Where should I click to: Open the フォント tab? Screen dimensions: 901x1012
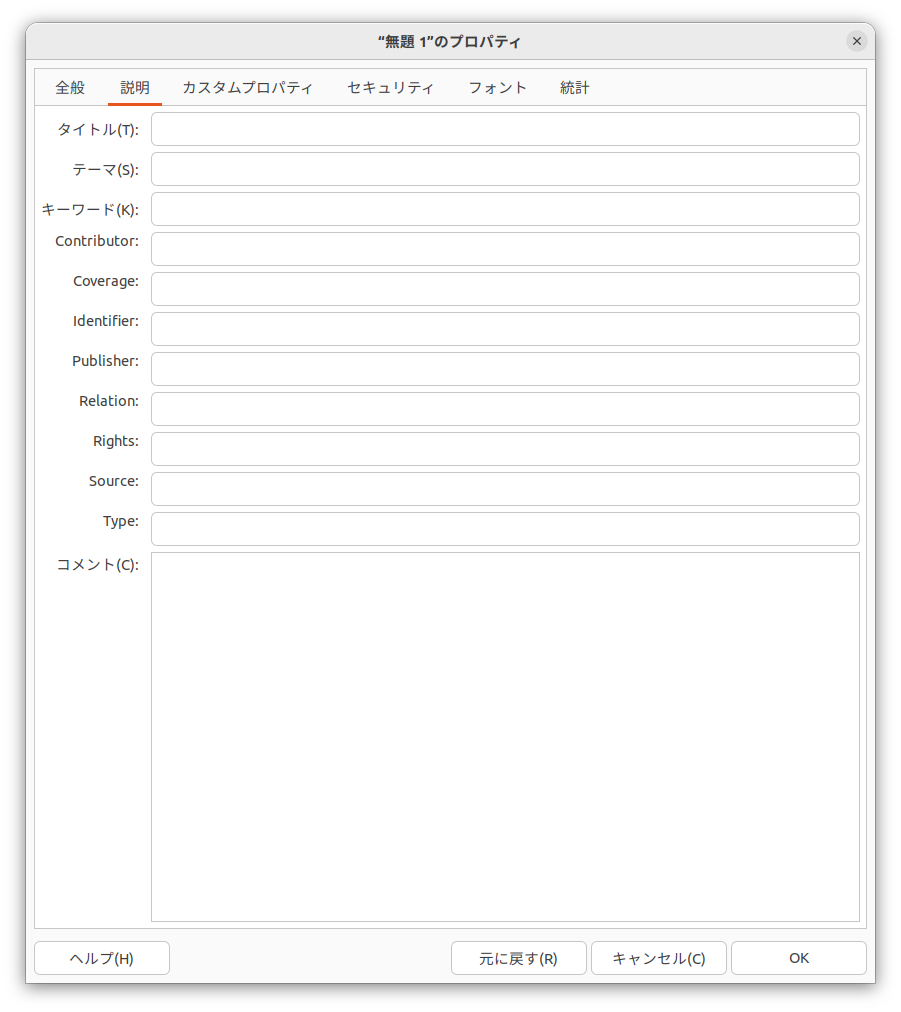(498, 88)
